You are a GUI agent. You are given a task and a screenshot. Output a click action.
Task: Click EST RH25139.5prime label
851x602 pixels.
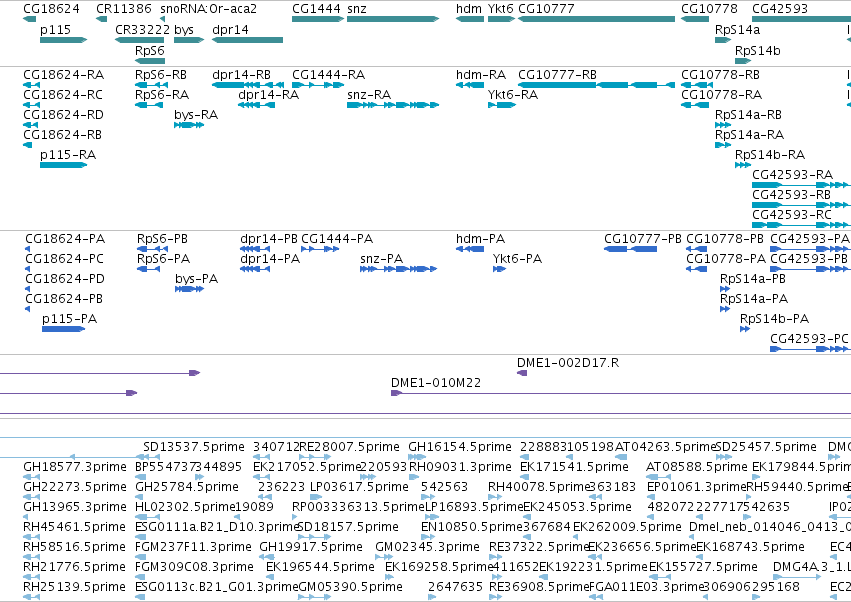coord(74,587)
